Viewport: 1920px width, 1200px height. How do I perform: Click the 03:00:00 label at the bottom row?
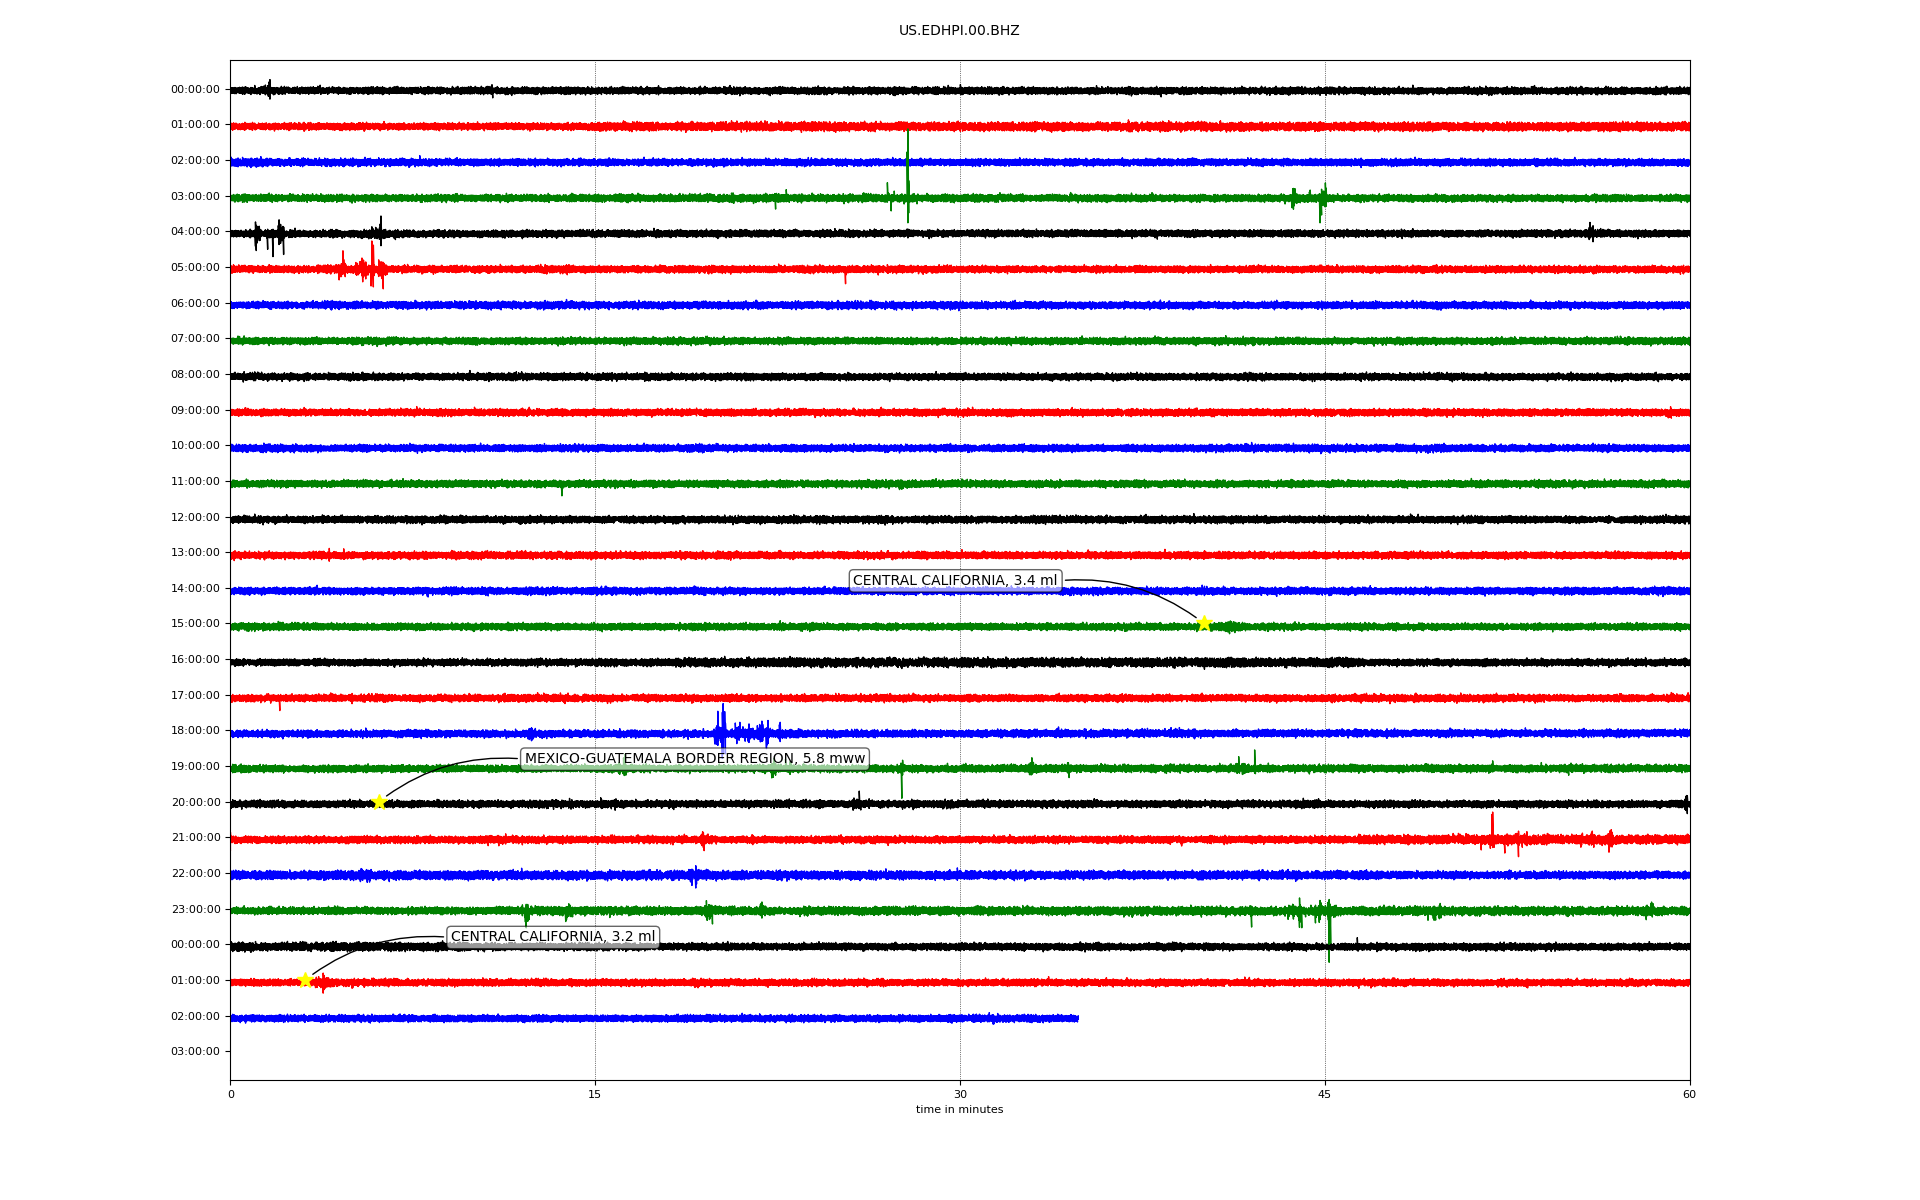195,1052
